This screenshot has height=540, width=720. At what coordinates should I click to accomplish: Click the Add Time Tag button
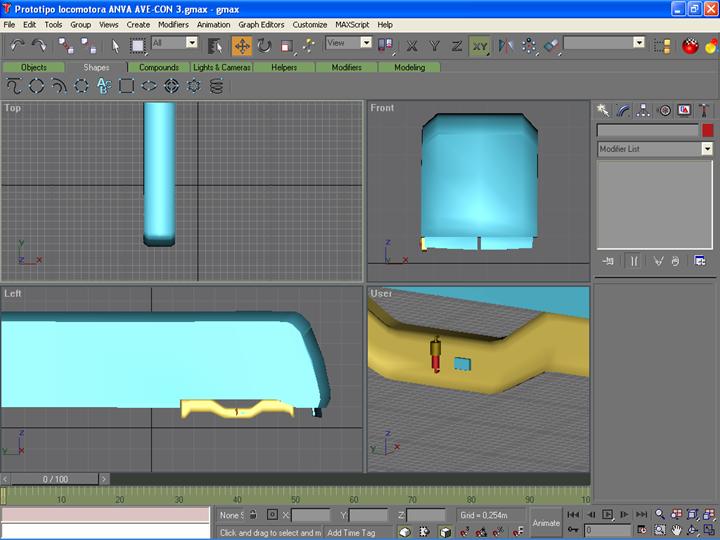click(351, 532)
